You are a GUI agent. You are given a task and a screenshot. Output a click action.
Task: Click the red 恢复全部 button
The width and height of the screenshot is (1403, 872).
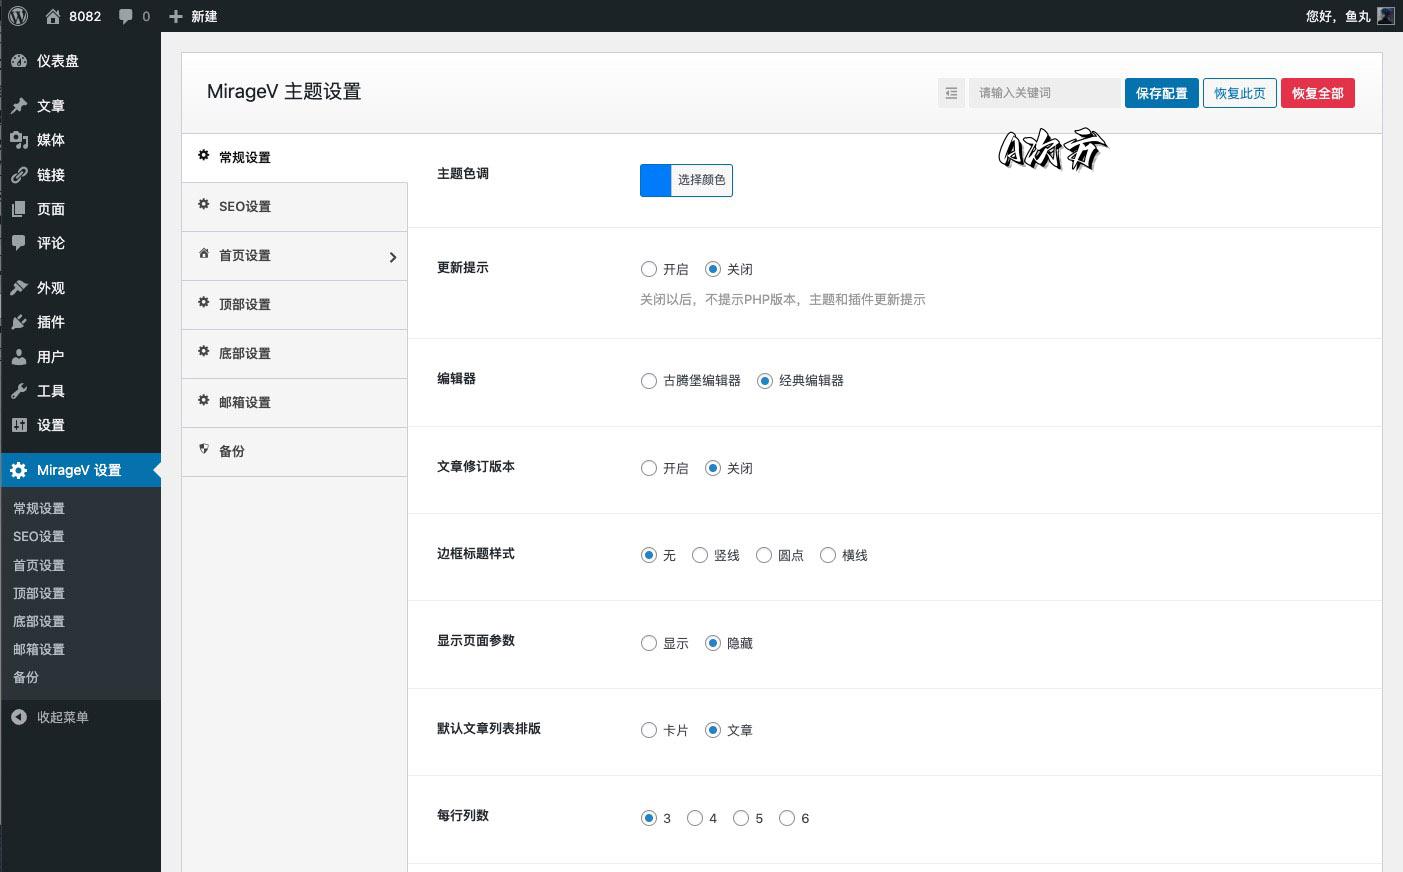(x=1317, y=93)
